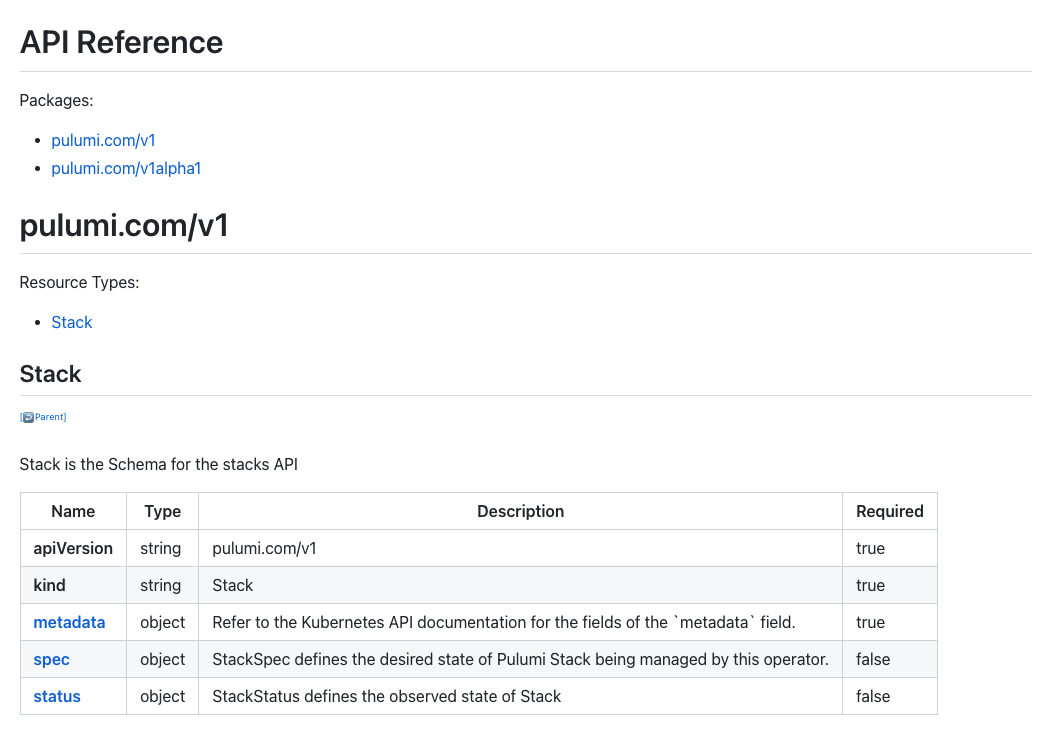Click the Stack section heading
1051x736 pixels.
[x=50, y=374]
